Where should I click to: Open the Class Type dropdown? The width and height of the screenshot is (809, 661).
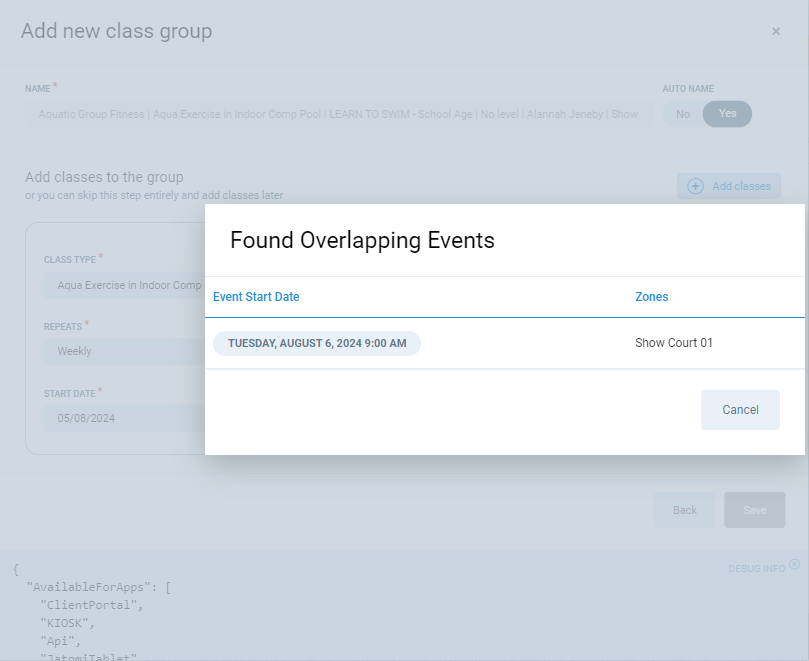[x=125, y=285]
